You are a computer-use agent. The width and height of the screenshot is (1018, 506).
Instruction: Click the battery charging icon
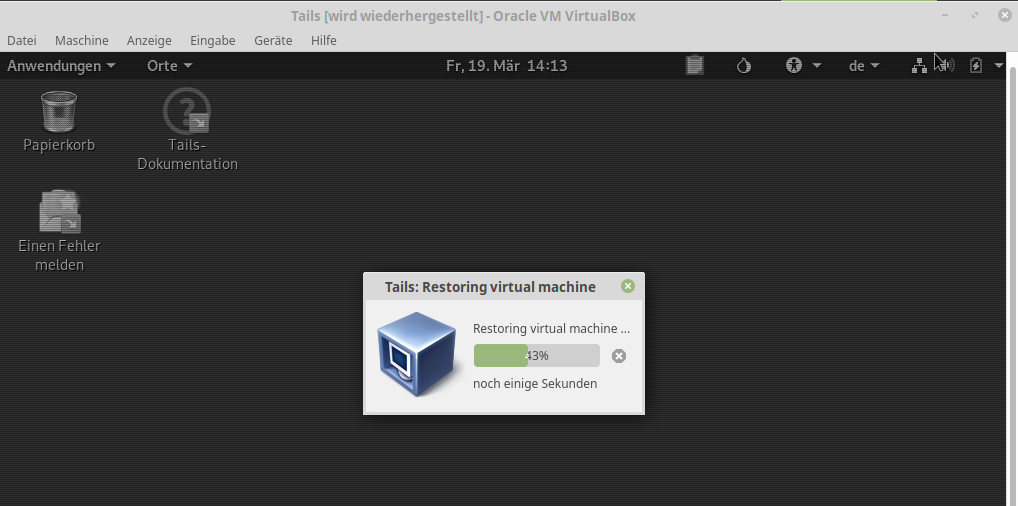[976, 65]
